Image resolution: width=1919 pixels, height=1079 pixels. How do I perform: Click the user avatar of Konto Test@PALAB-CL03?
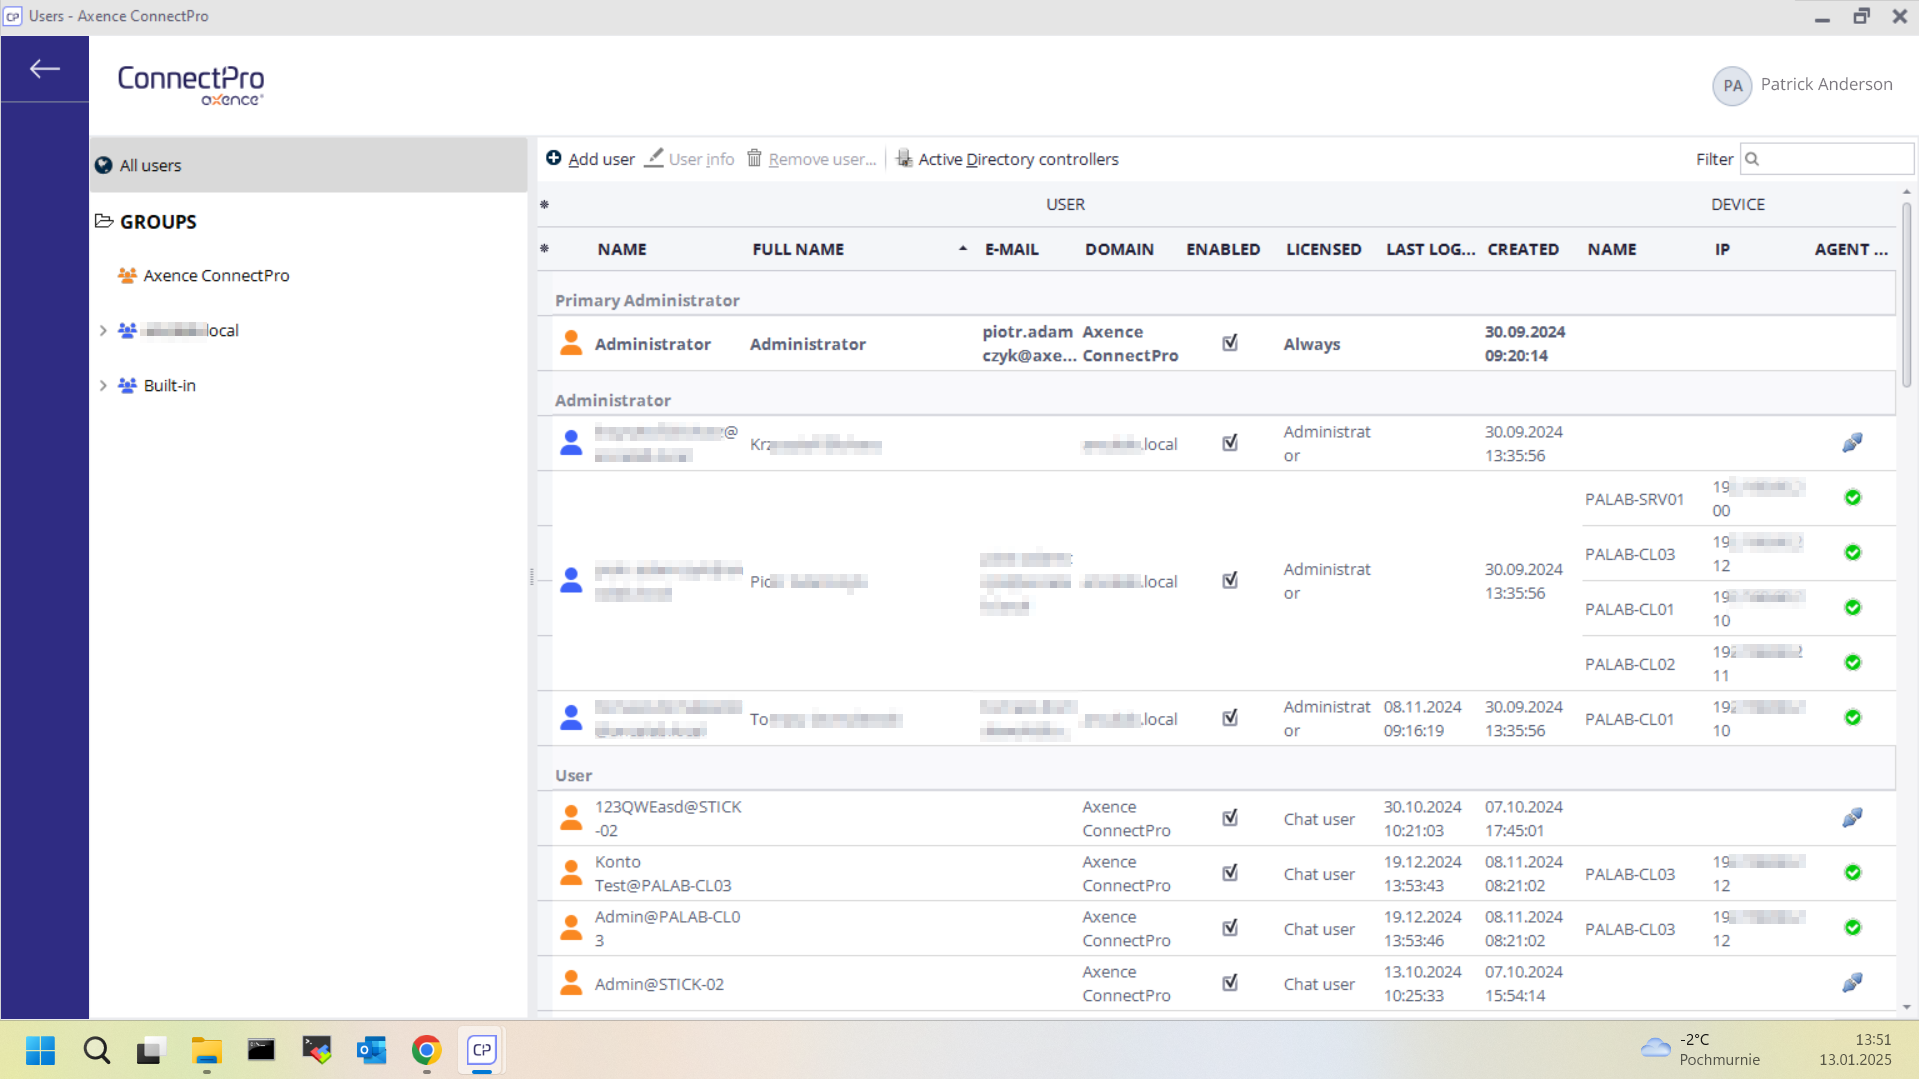(x=571, y=873)
